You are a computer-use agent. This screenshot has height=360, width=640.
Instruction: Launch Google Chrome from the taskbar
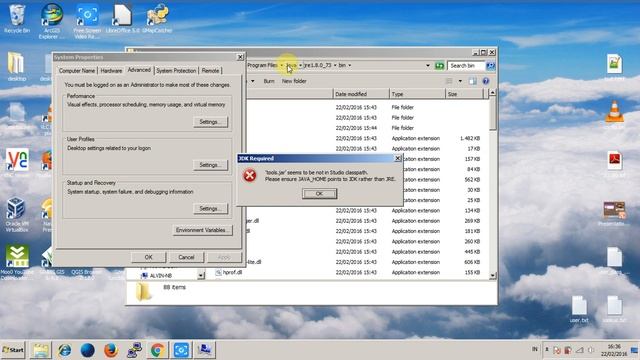(158, 350)
